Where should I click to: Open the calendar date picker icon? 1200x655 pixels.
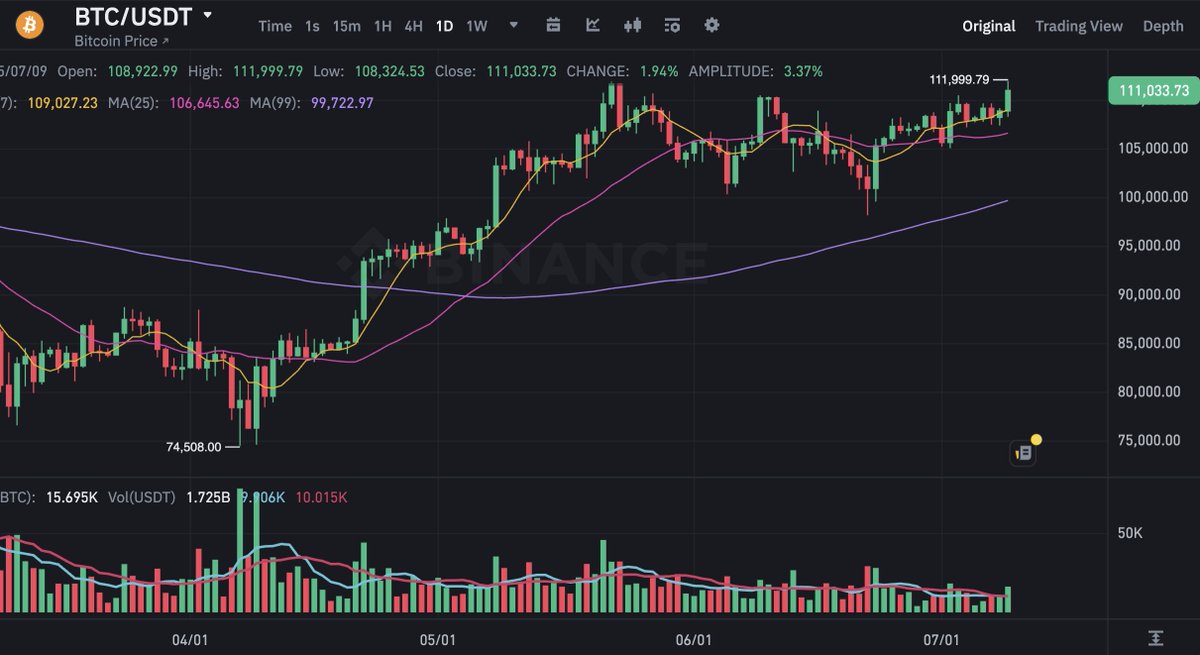[x=553, y=26]
